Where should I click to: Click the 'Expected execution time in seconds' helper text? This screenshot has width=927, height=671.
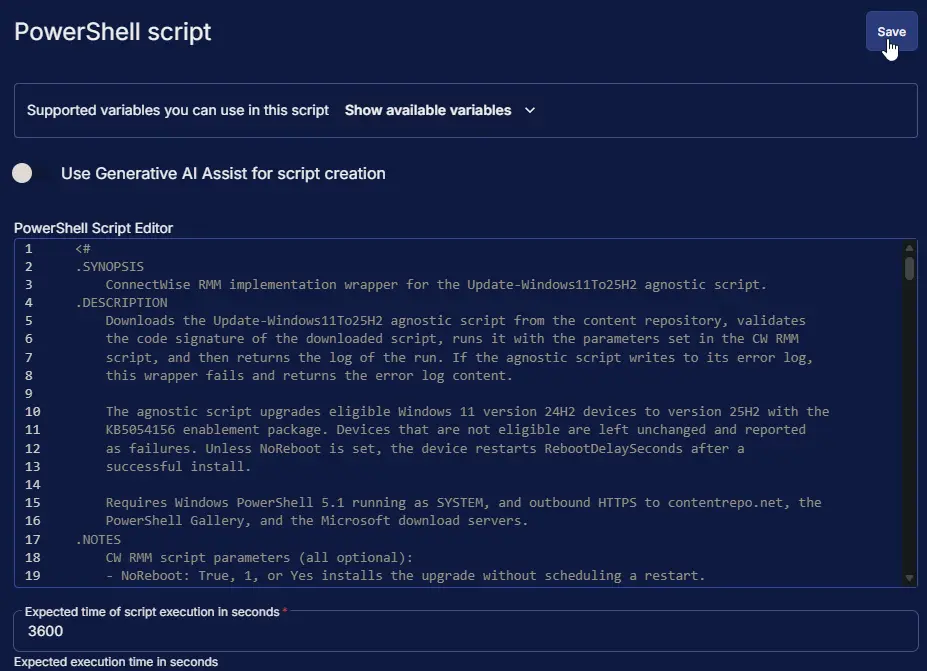(116, 662)
